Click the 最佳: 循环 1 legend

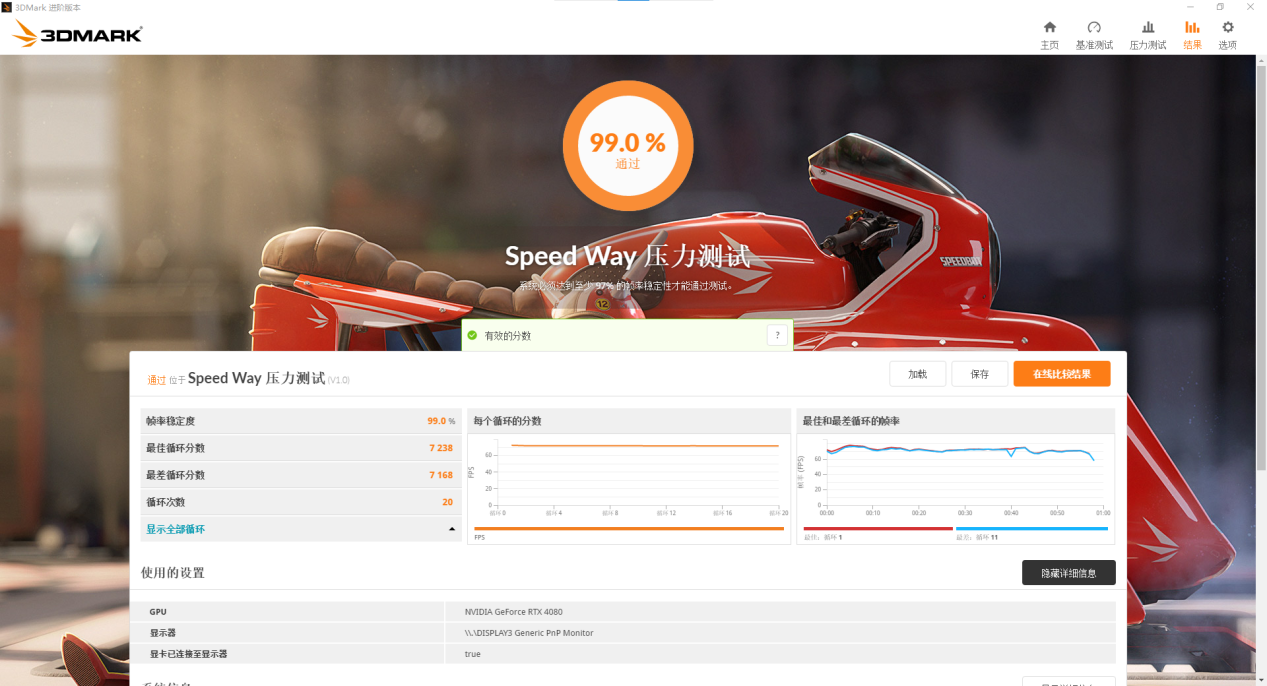click(824, 537)
